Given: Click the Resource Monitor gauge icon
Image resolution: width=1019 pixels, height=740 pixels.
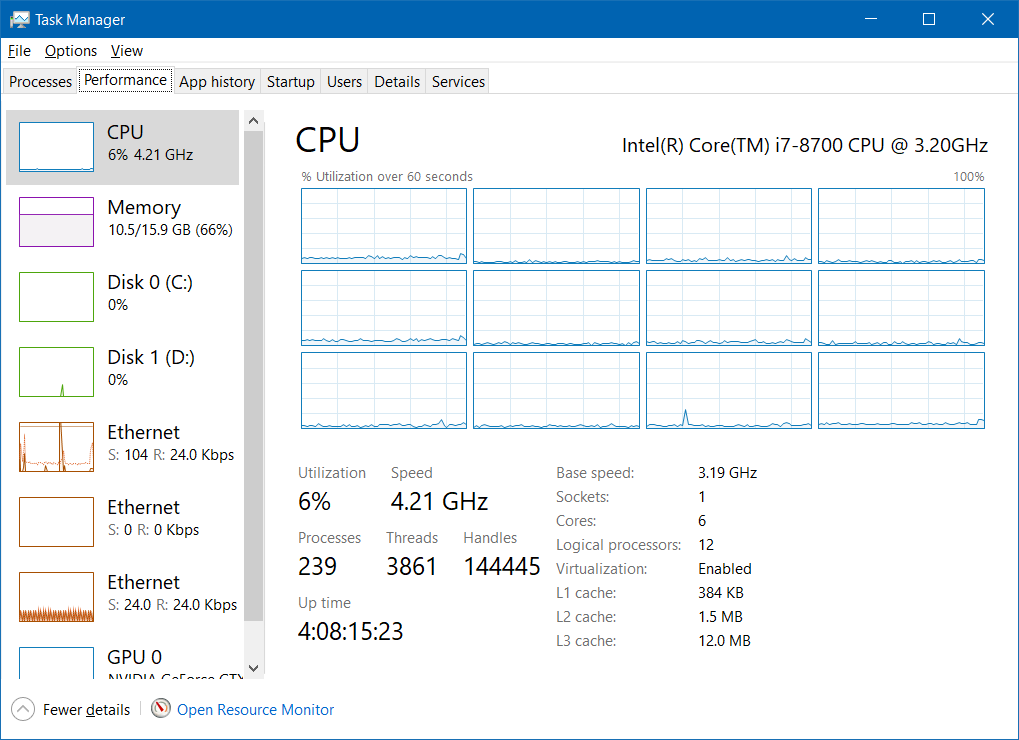Looking at the screenshot, I should pos(161,709).
